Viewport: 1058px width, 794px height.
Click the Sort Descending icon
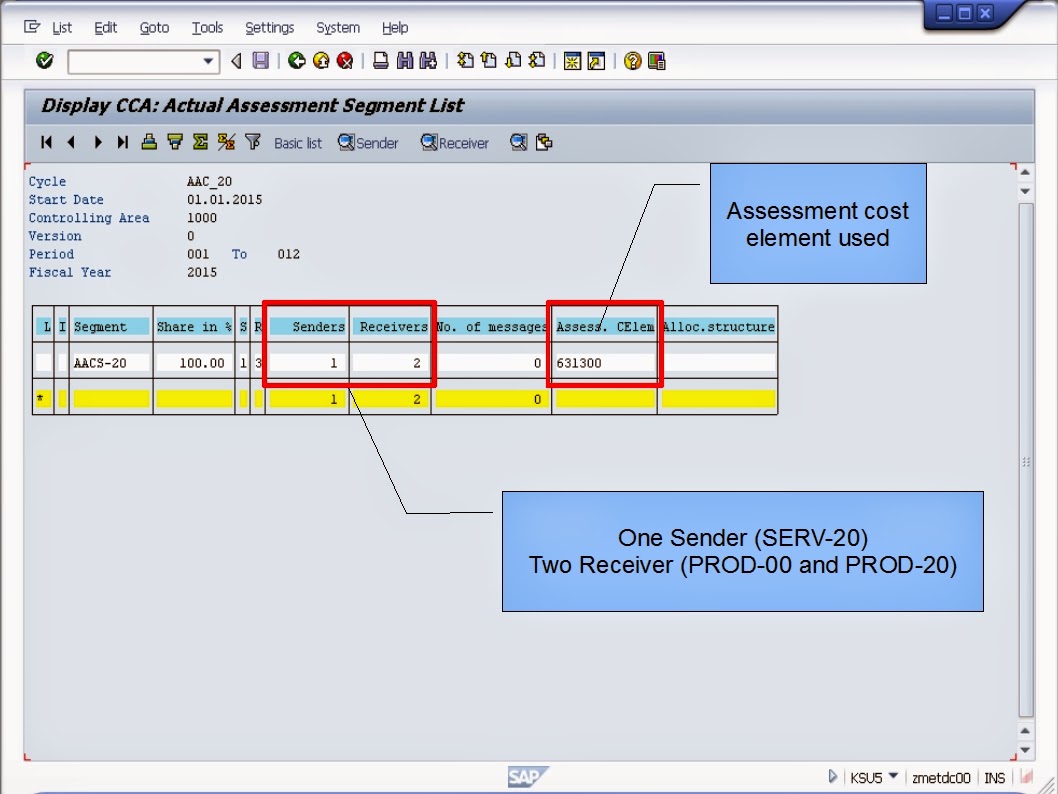tap(175, 142)
